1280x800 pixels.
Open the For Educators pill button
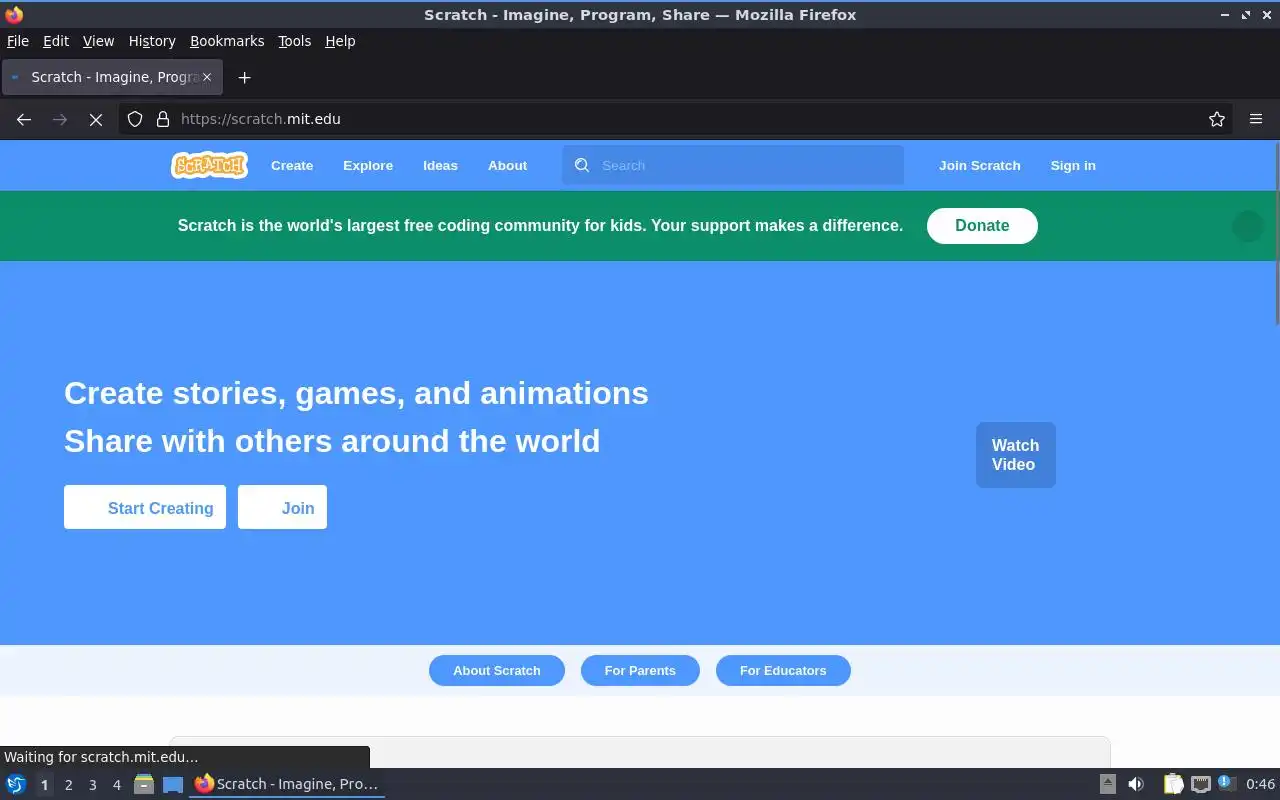point(783,670)
